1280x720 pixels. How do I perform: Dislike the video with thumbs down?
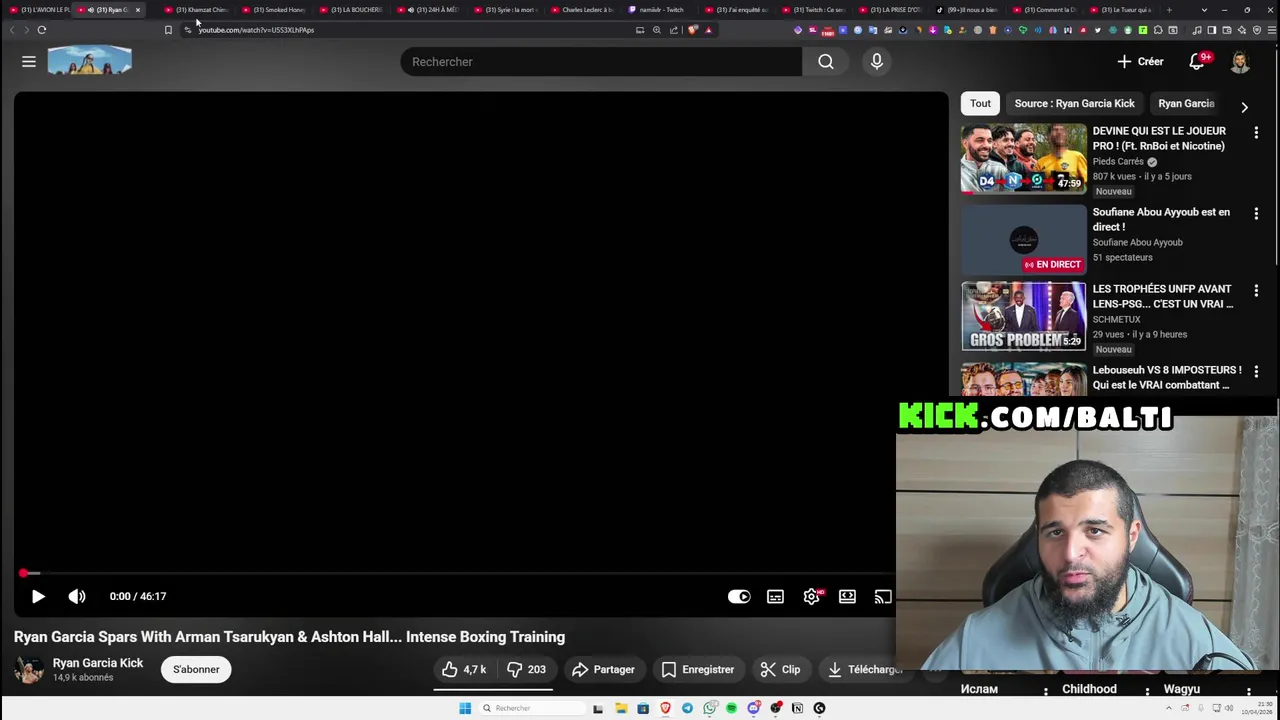pos(527,669)
